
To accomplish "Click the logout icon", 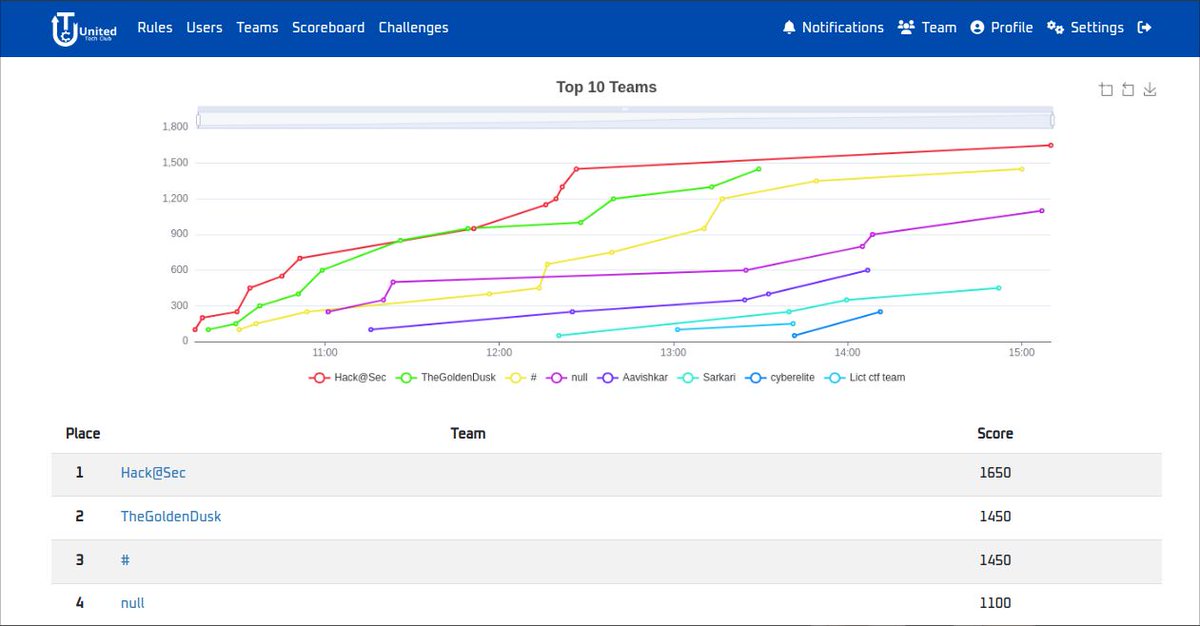I will click(x=1145, y=28).
